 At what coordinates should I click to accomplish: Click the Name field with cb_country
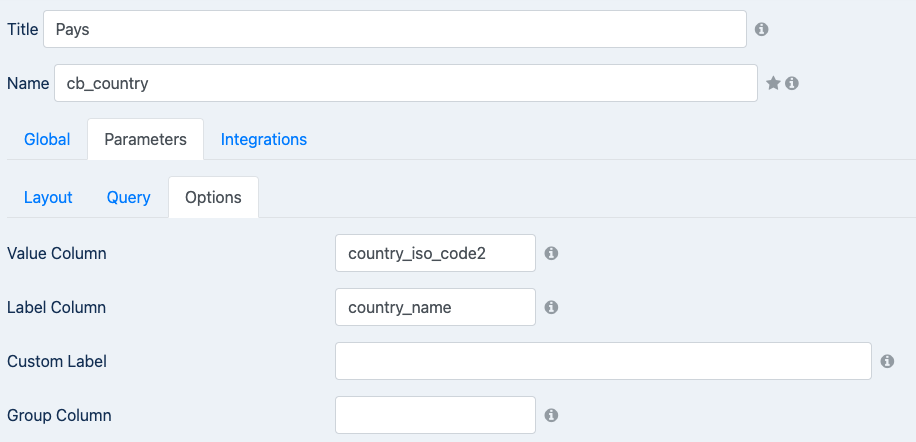coord(406,83)
